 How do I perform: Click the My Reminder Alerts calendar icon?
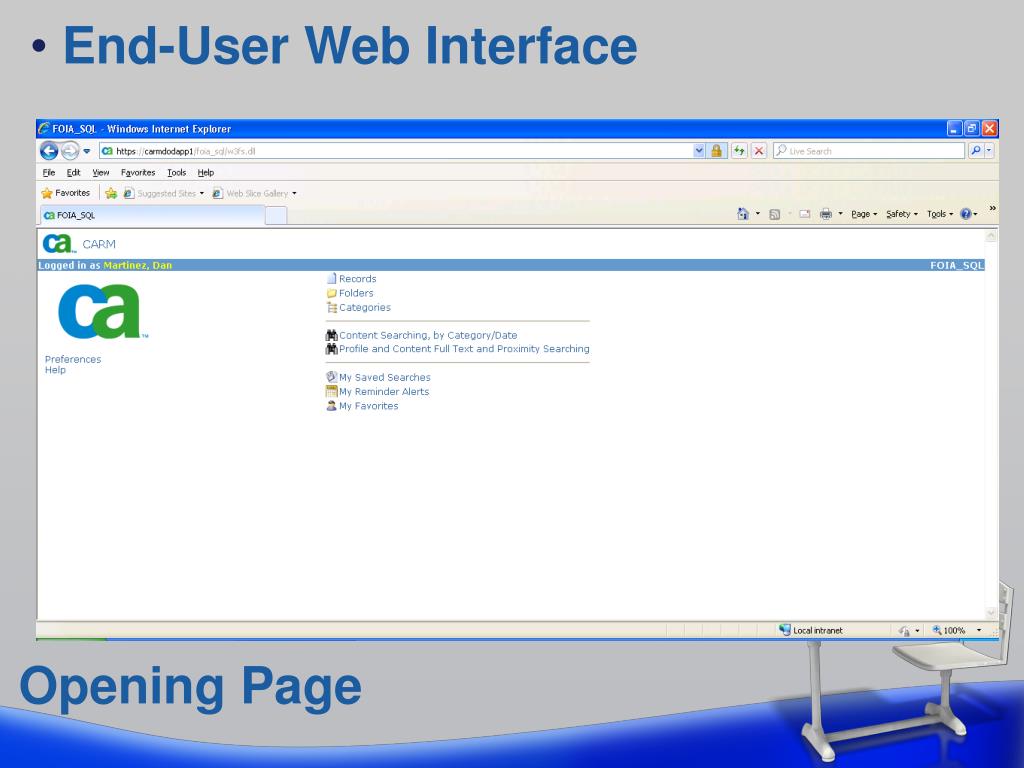coord(331,391)
